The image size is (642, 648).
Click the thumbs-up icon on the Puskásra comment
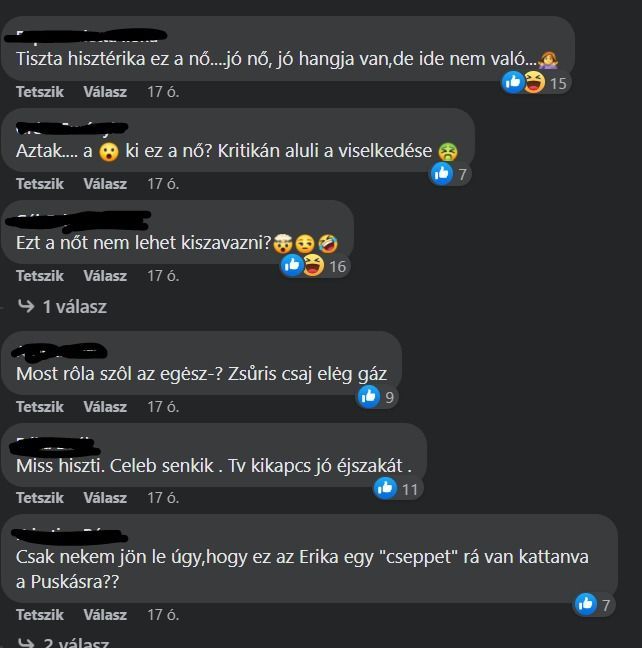pyautogui.click(x=586, y=604)
